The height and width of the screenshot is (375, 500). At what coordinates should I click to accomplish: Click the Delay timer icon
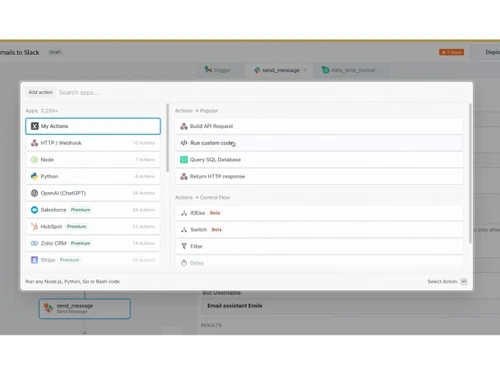click(184, 263)
